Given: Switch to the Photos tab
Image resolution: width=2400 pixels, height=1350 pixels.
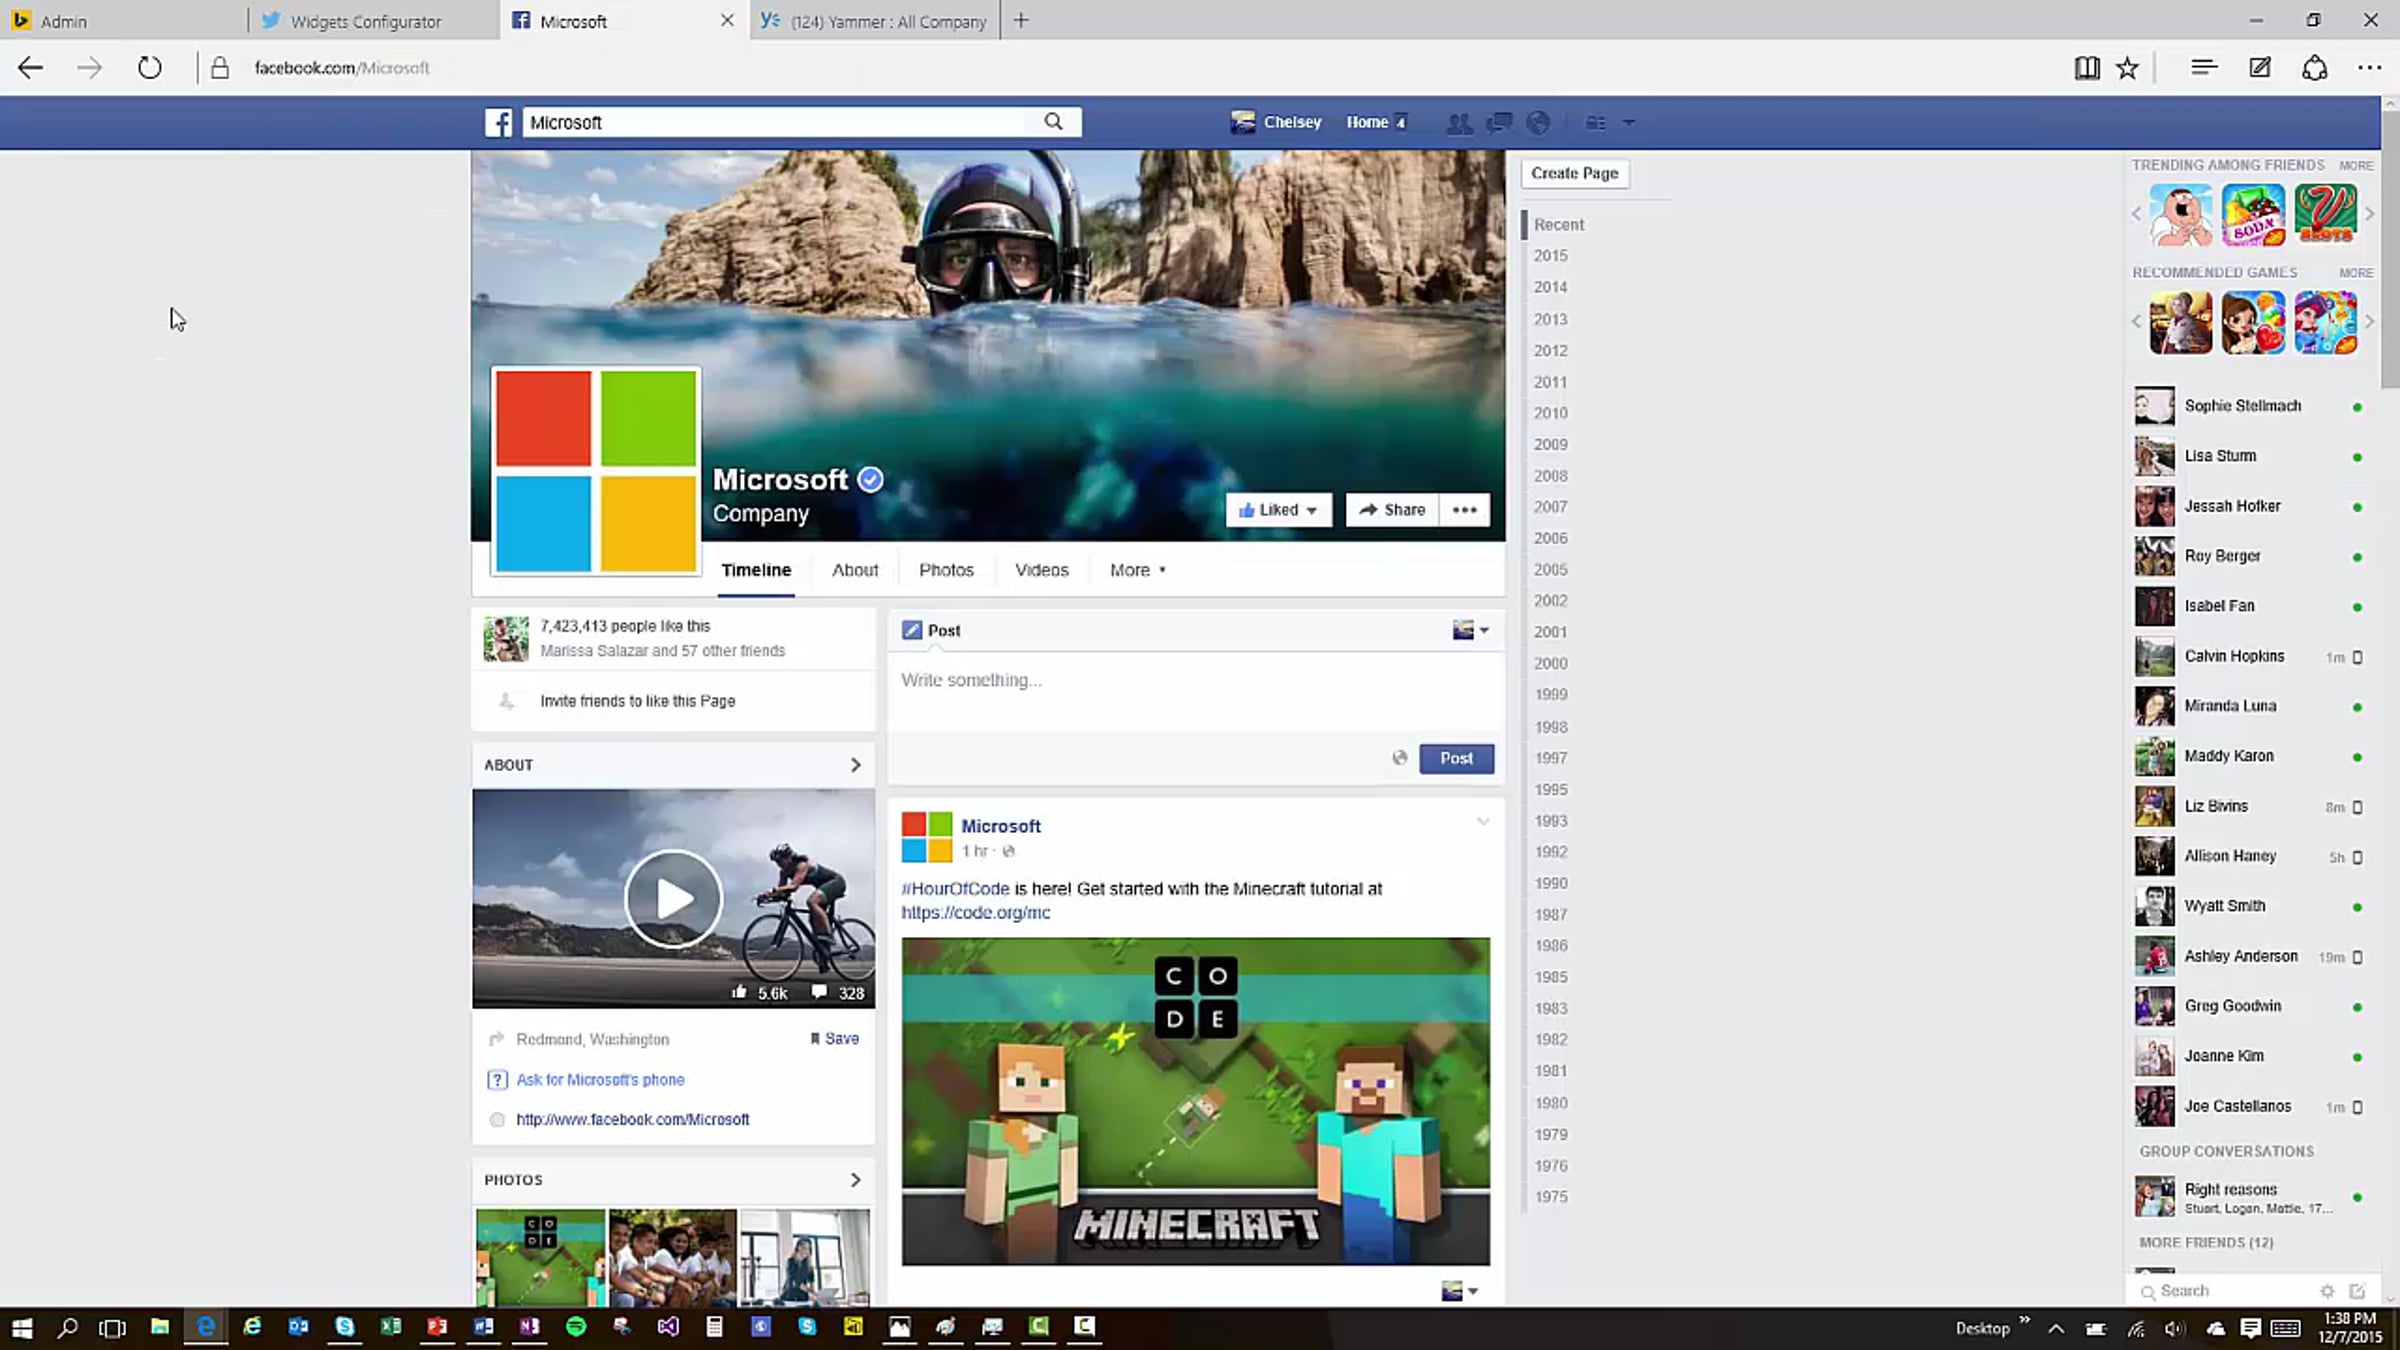Looking at the screenshot, I should [x=945, y=570].
